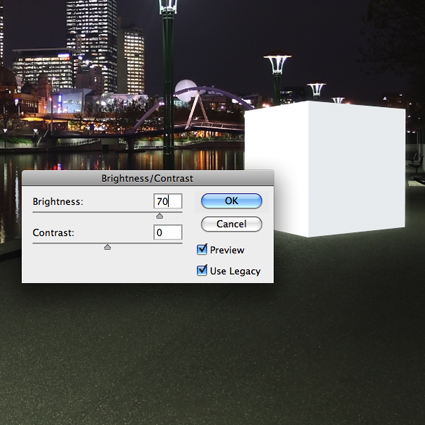Click the left end of the Brightness slider track
This screenshot has height=425, width=425.
coord(34,212)
